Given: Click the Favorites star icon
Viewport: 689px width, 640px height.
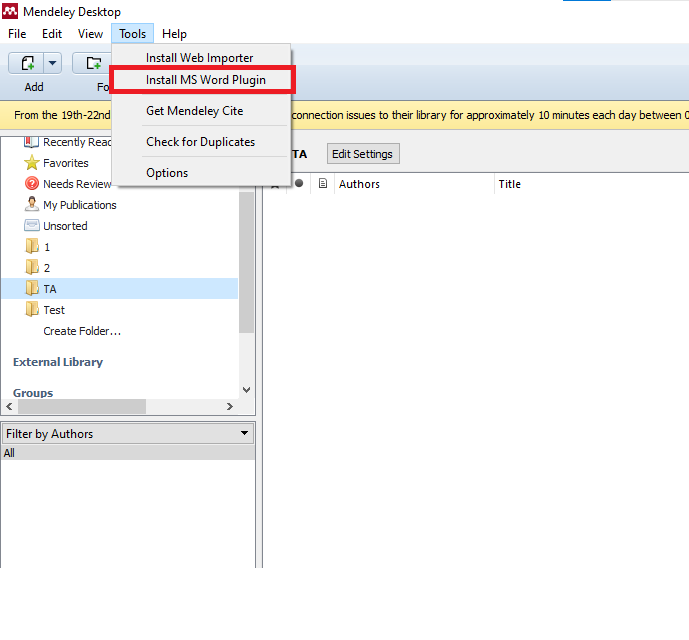Looking at the screenshot, I should (32, 163).
